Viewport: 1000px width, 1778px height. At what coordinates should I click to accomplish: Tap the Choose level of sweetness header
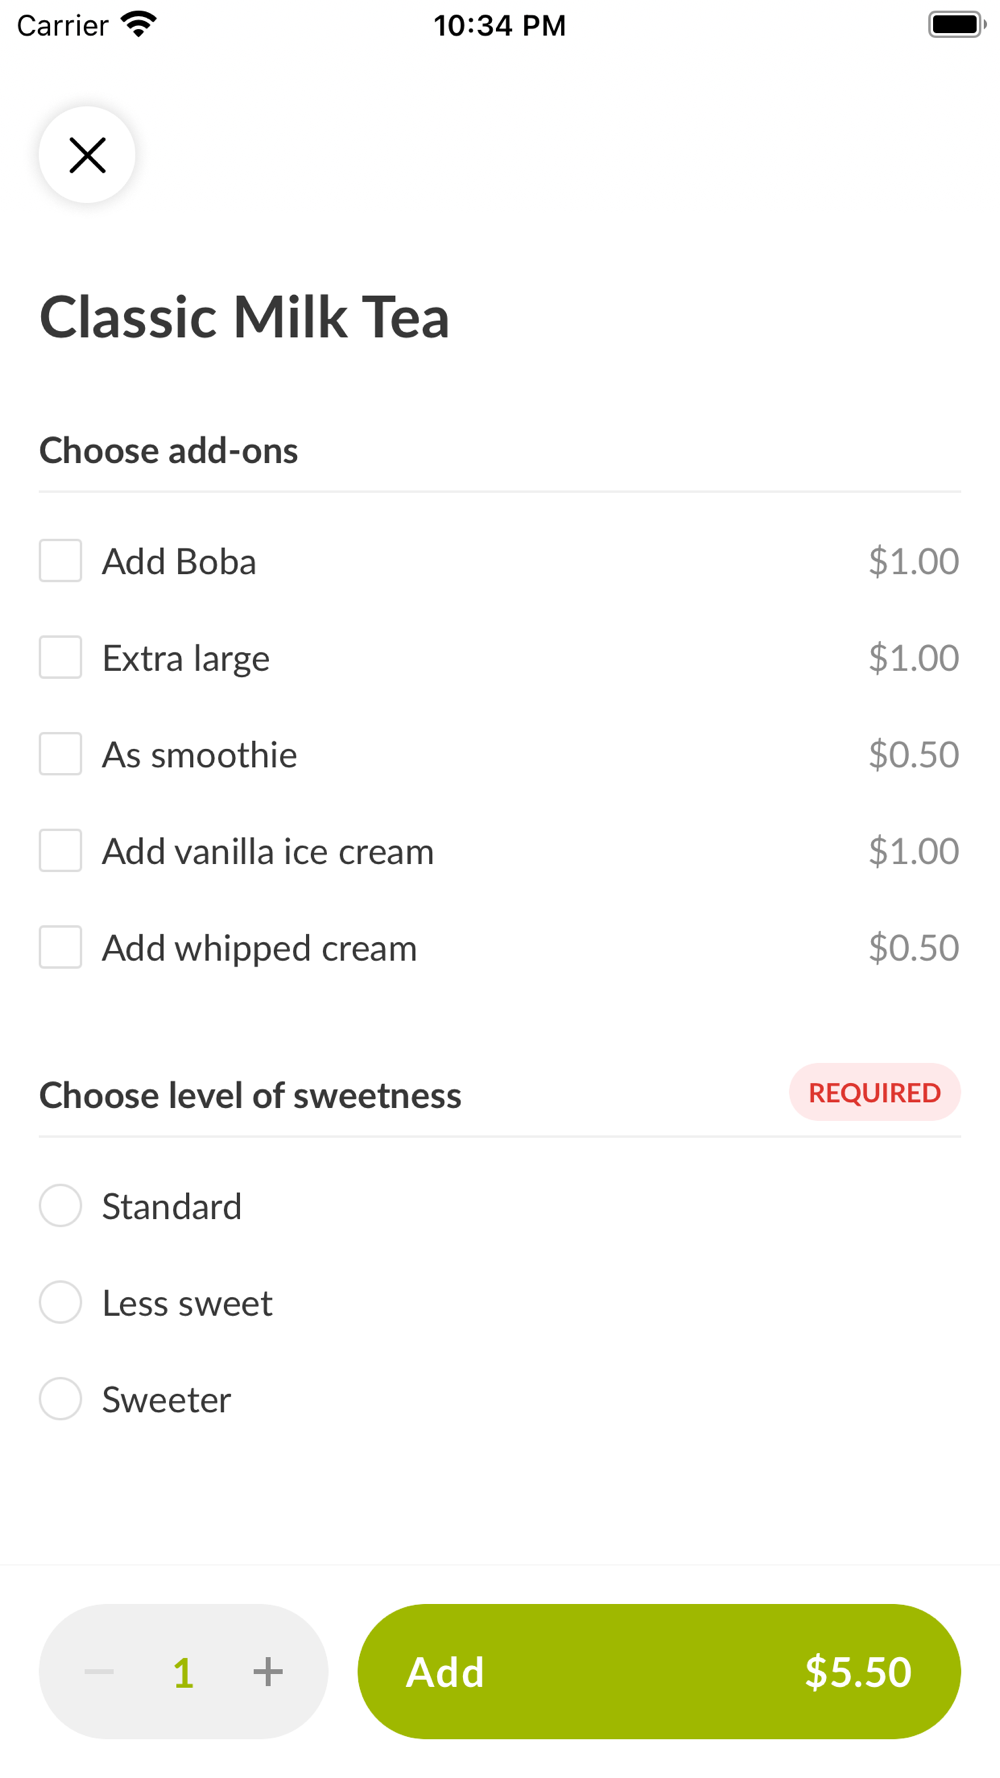[x=250, y=1096]
